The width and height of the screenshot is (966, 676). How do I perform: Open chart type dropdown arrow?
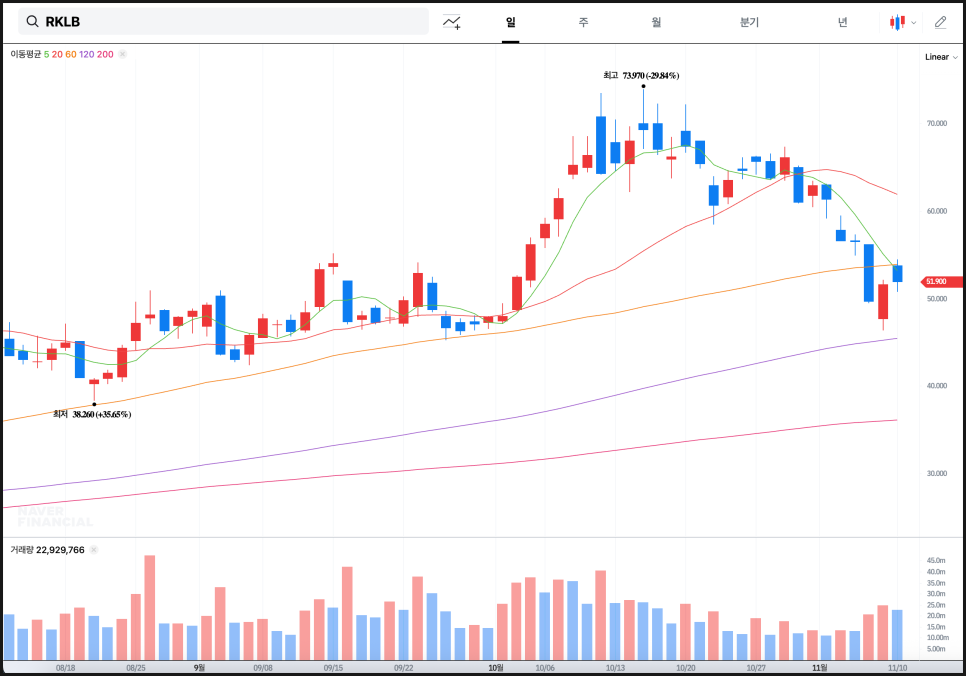click(913, 22)
